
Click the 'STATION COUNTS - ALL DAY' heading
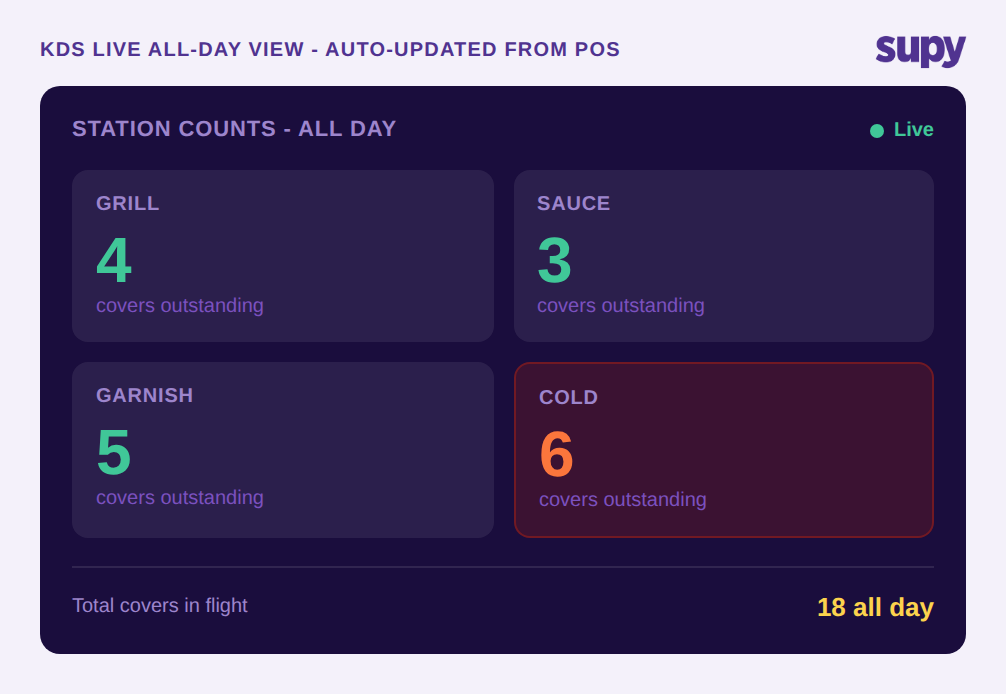point(234,129)
